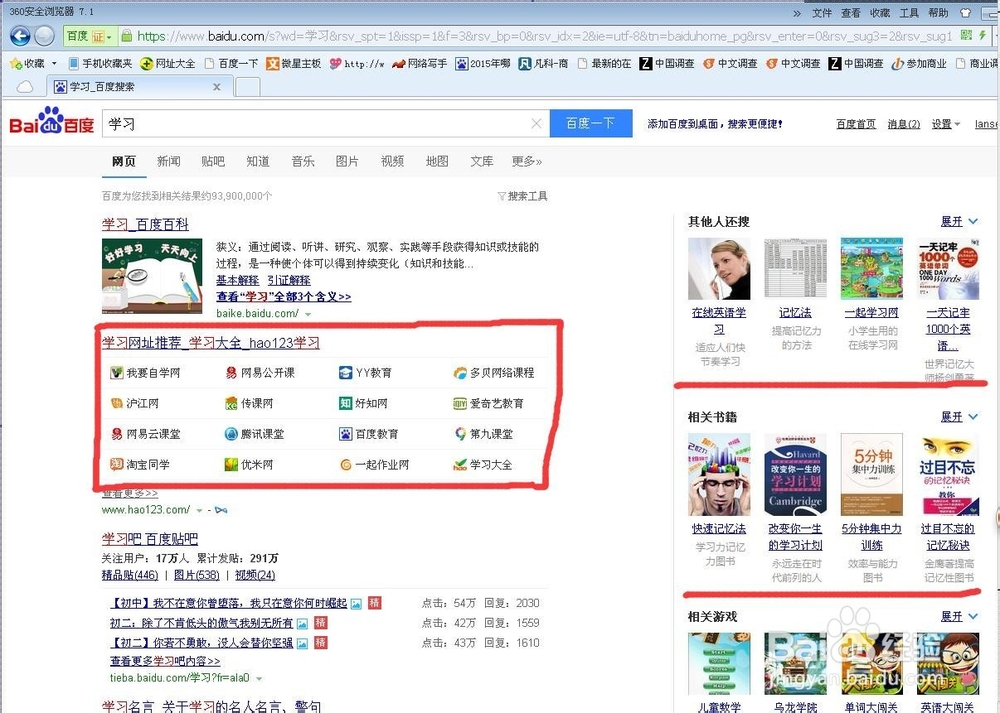Open dropdown arrow beside tieba.baidu.com URL
The width and height of the screenshot is (1000, 713).
(259, 678)
